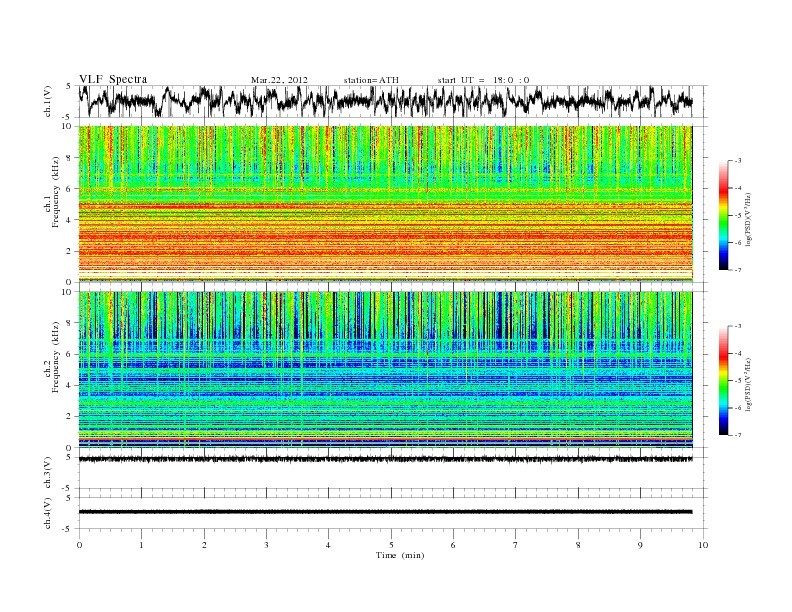
Task: Click the ch.3 waveform trace
Action: tap(385, 459)
